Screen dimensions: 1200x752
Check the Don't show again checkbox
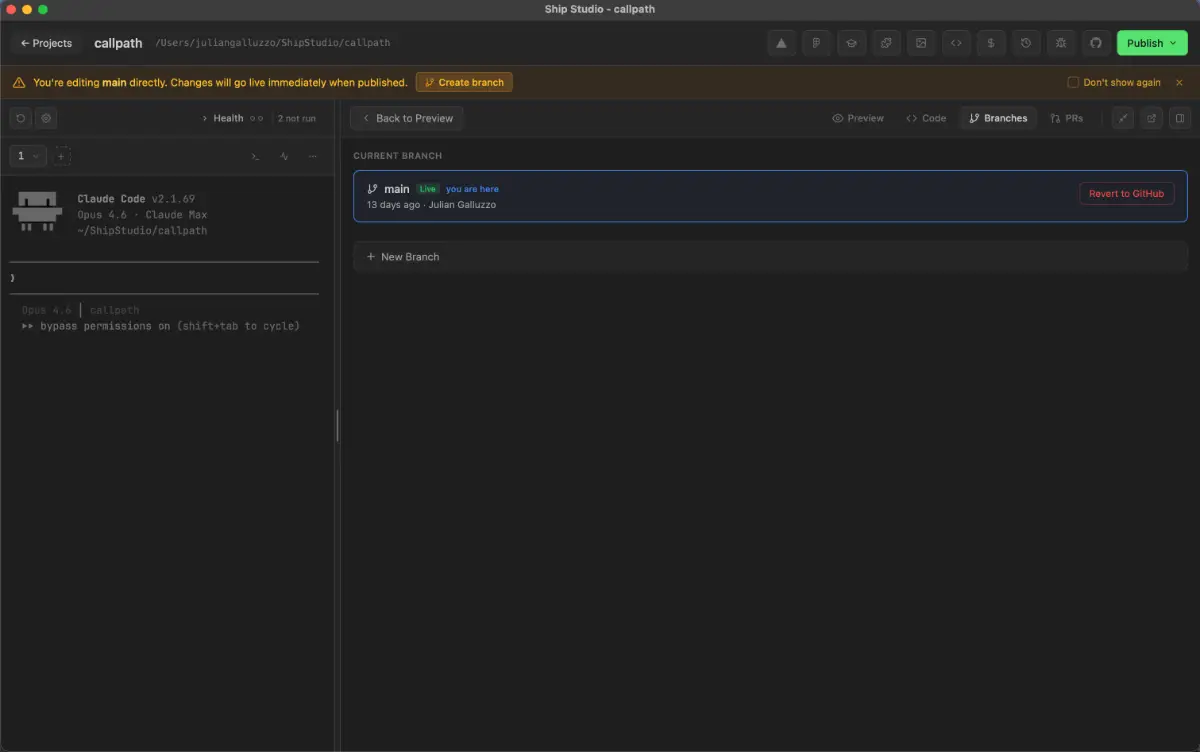(1073, 82)
